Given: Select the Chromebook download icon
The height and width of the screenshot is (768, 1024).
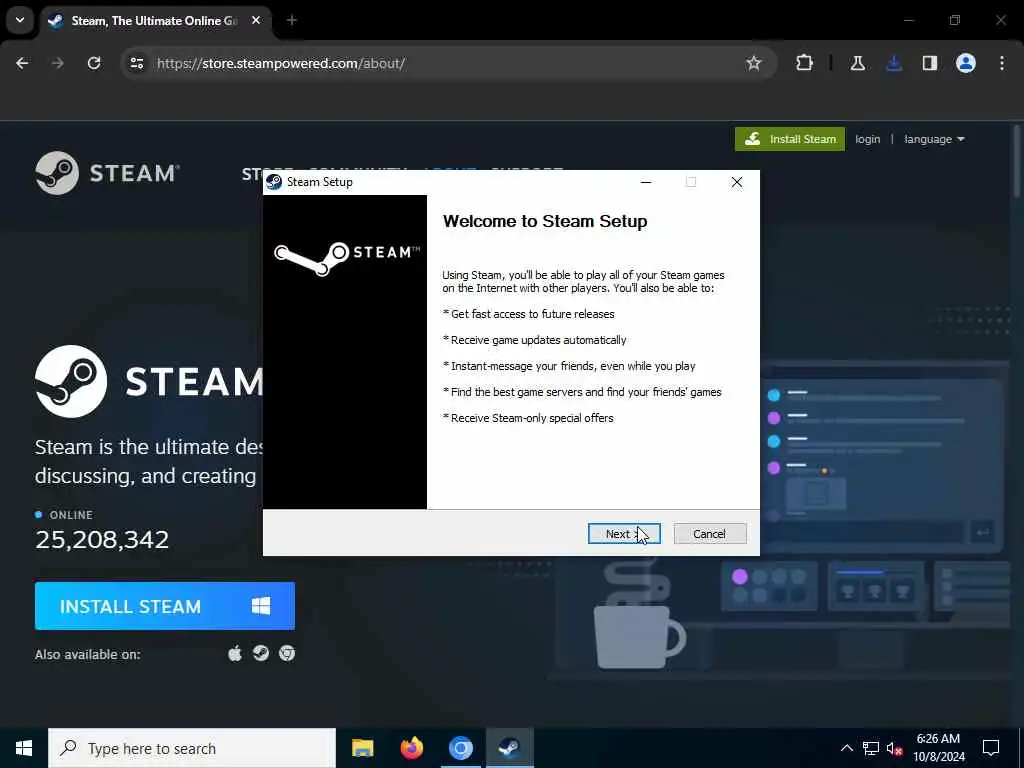Looking at the screenshot, I should click(287, 653).
